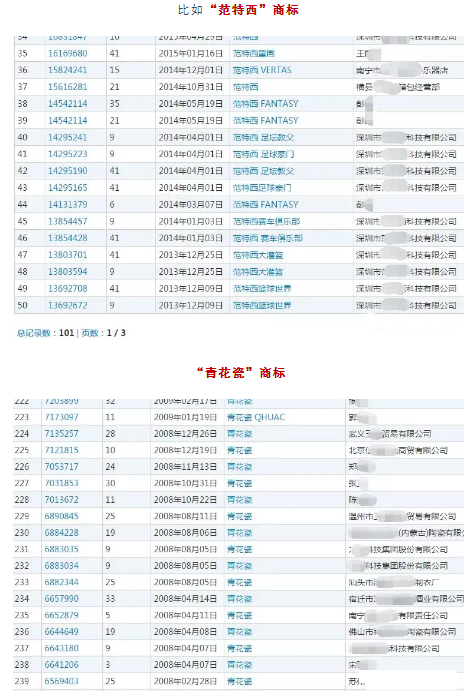This screenshot has height=691, width=476.
Task: Open registration number 6884228
Action: pyautogui.click(x=61, y=532)
